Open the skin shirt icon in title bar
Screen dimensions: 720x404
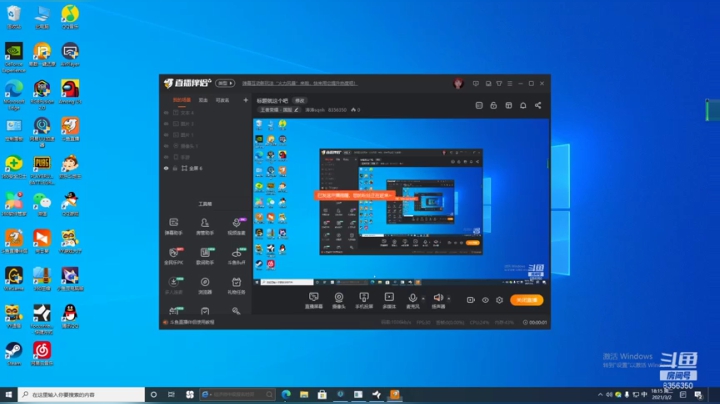pos(499,84)
